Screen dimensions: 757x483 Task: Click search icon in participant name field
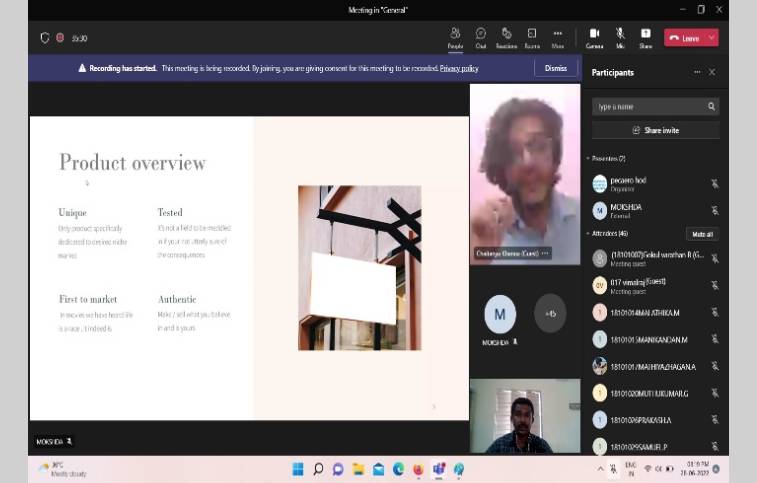[x=711, y=106]
